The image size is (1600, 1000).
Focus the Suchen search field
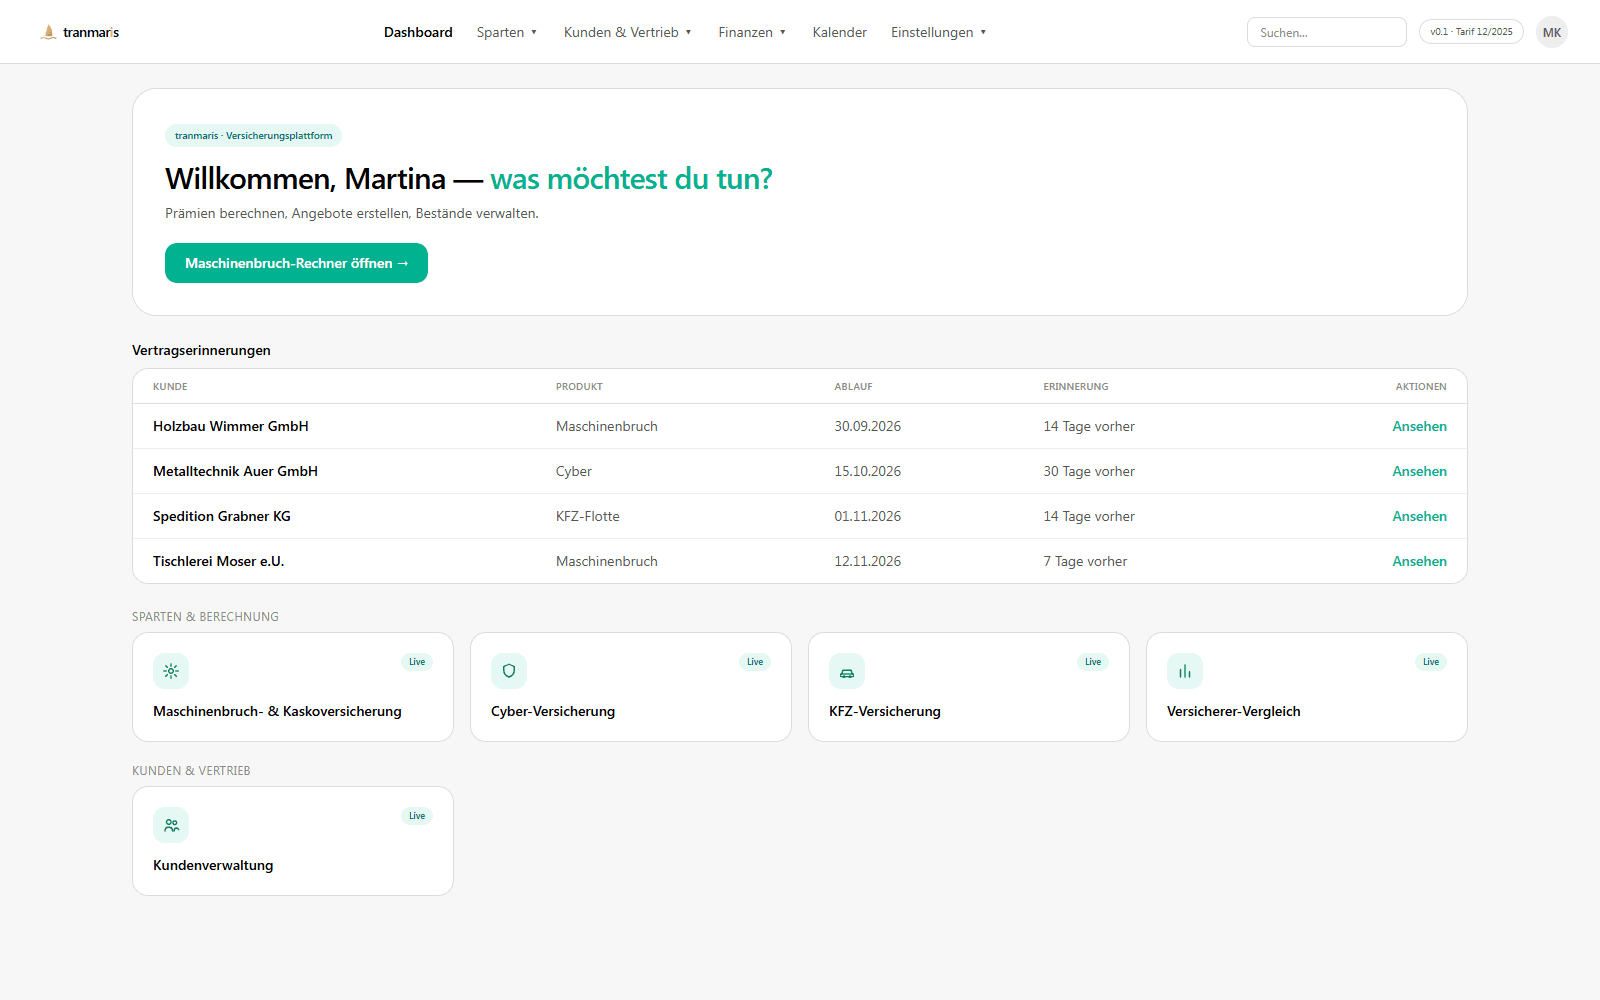tap(1326, 32)
